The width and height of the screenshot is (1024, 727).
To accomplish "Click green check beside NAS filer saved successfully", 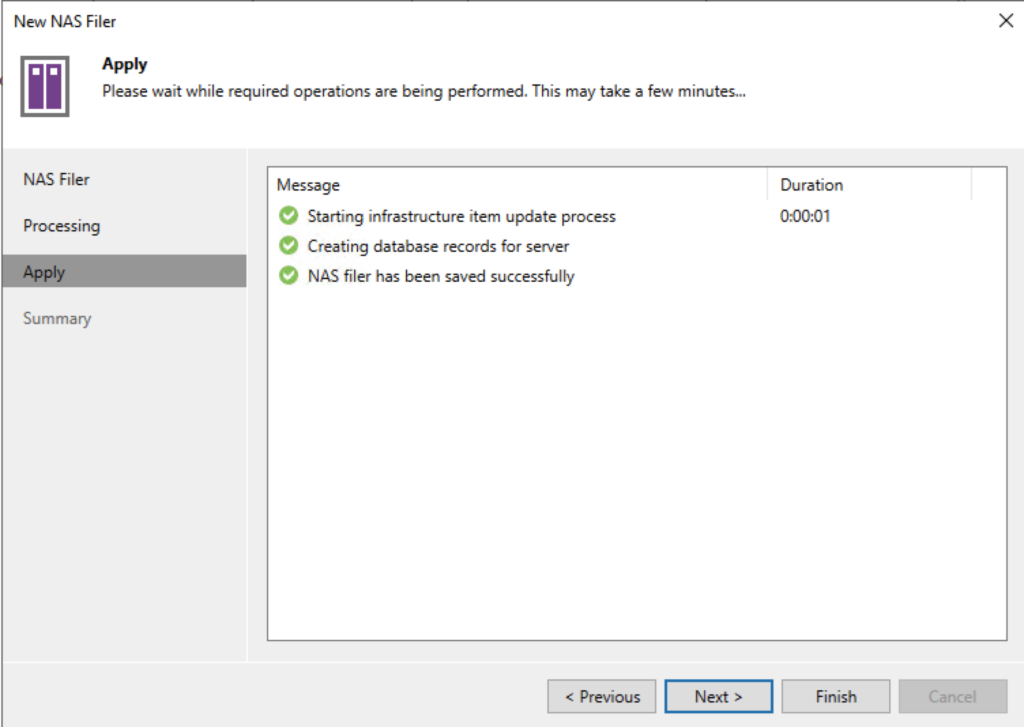I will coord(289,276).
